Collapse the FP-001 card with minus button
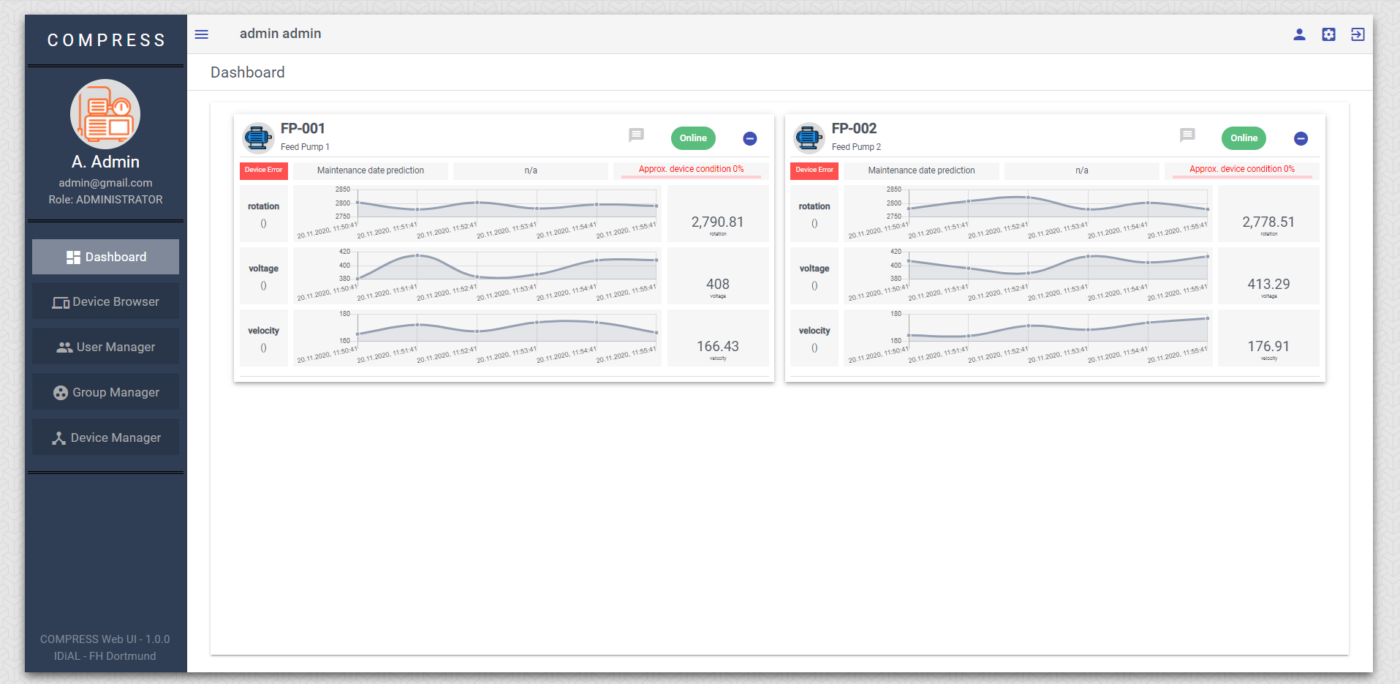 pos(750,139)
